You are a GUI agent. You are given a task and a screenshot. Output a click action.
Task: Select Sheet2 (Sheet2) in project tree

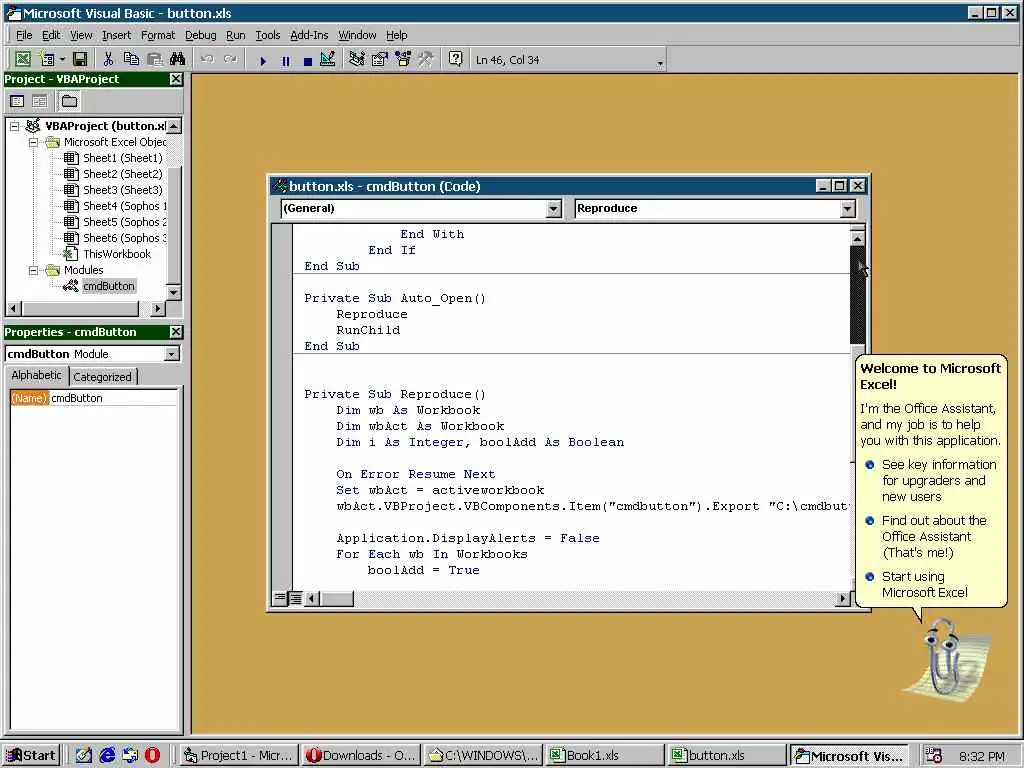(x=122, y=174)
